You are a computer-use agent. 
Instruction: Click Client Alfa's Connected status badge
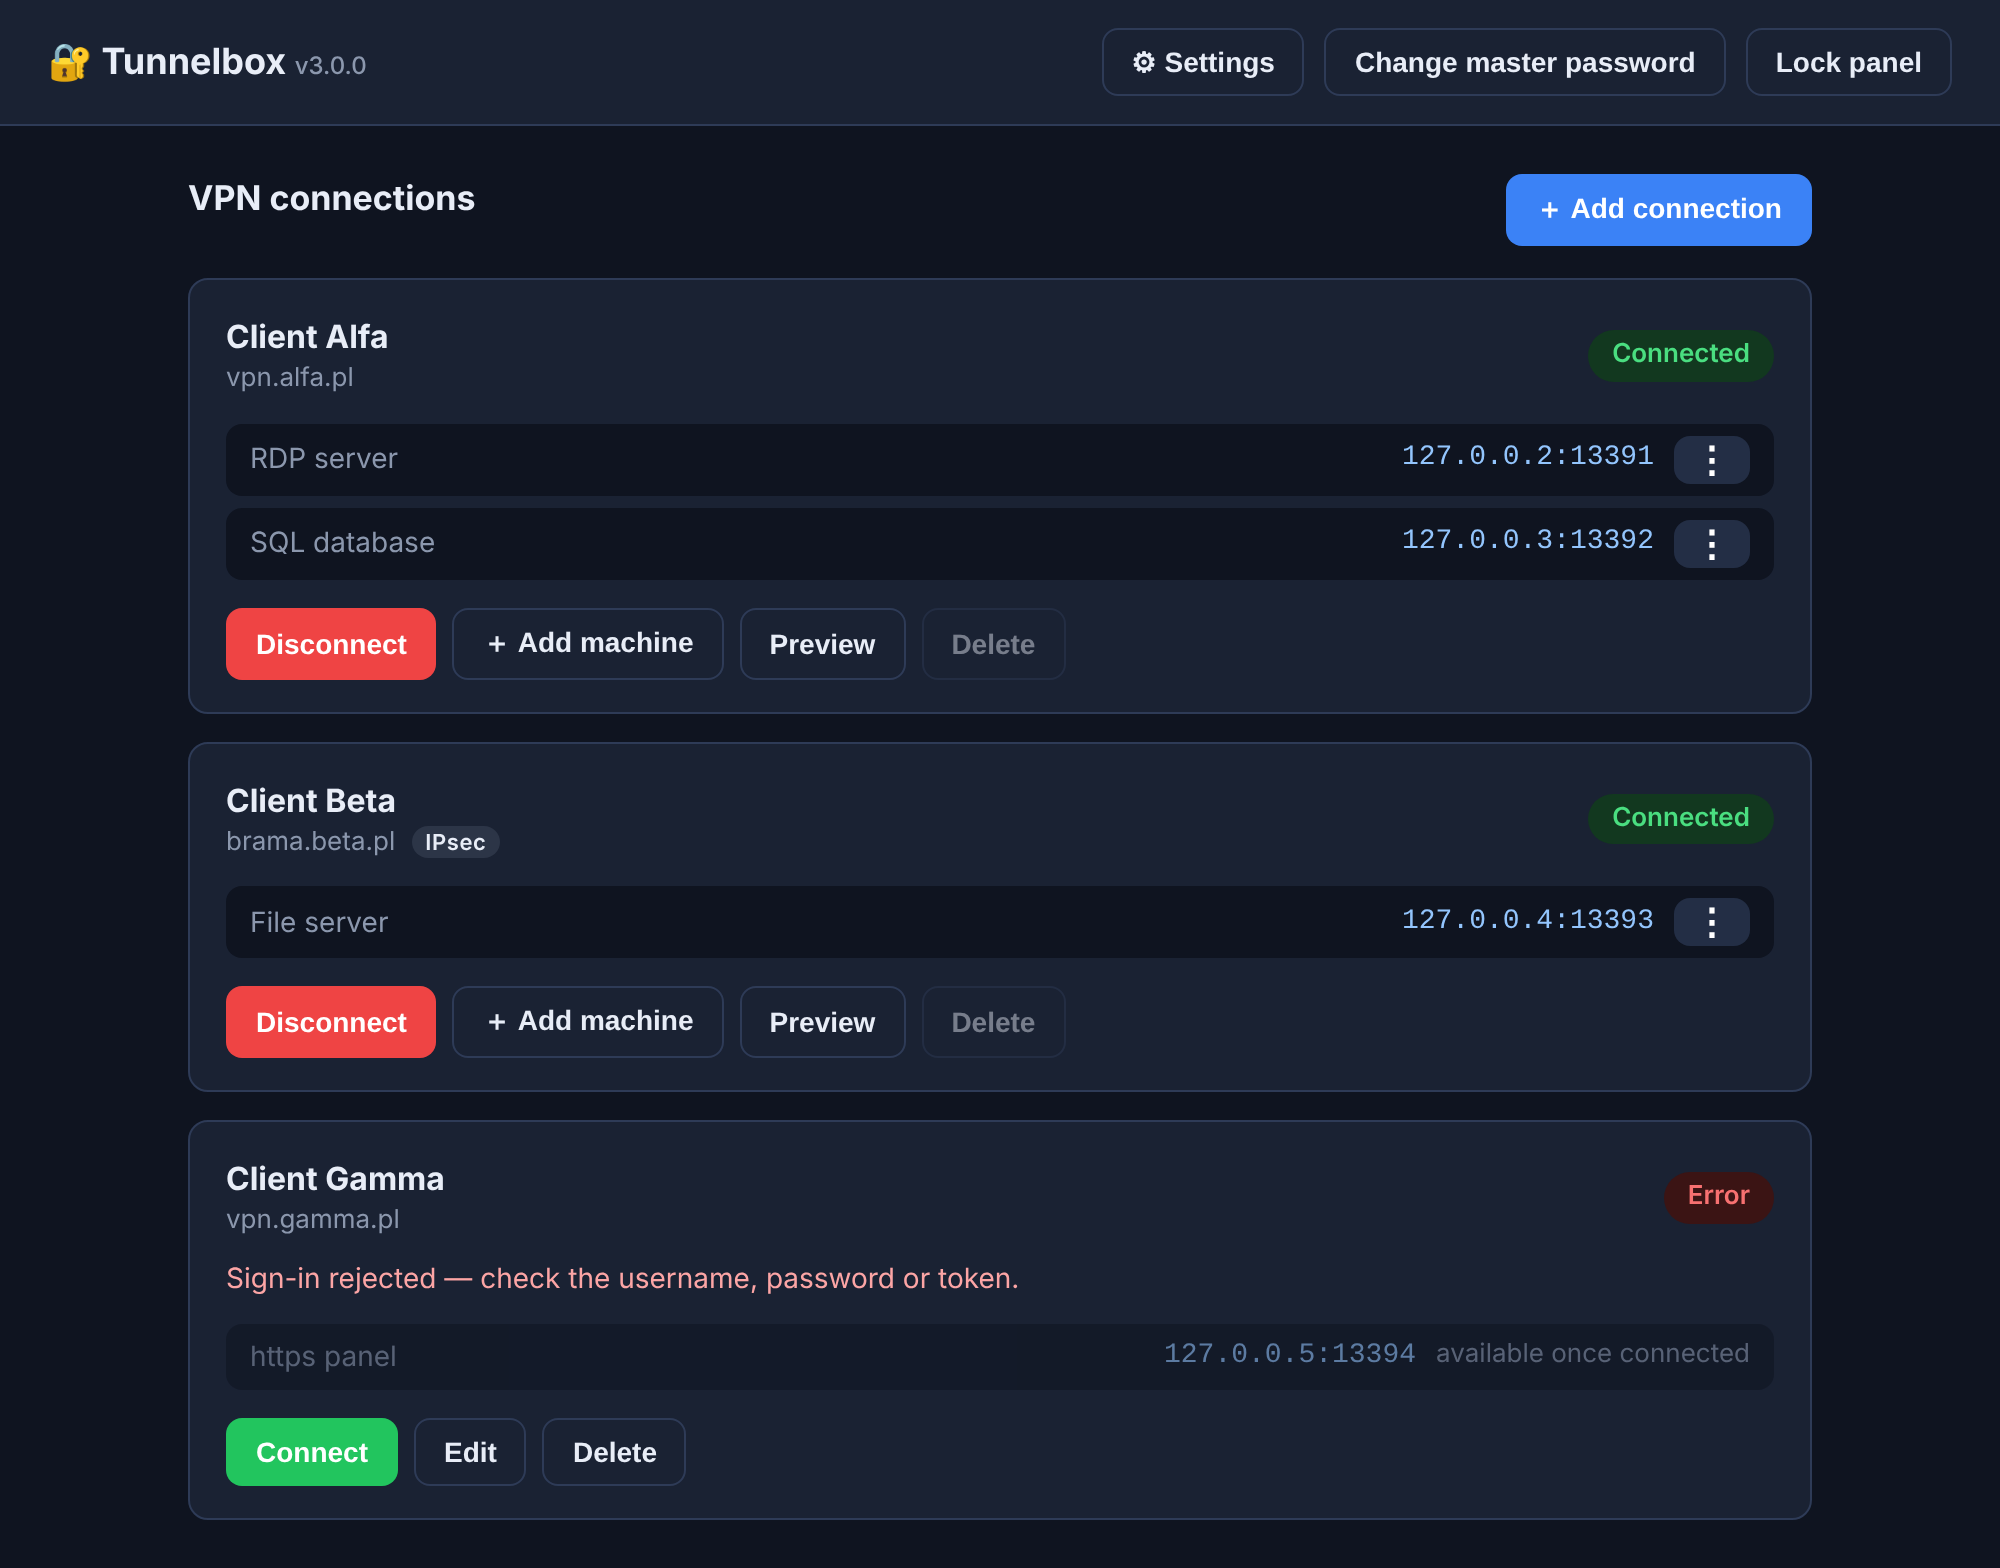pyautogui.click(x=1680, y=354)
